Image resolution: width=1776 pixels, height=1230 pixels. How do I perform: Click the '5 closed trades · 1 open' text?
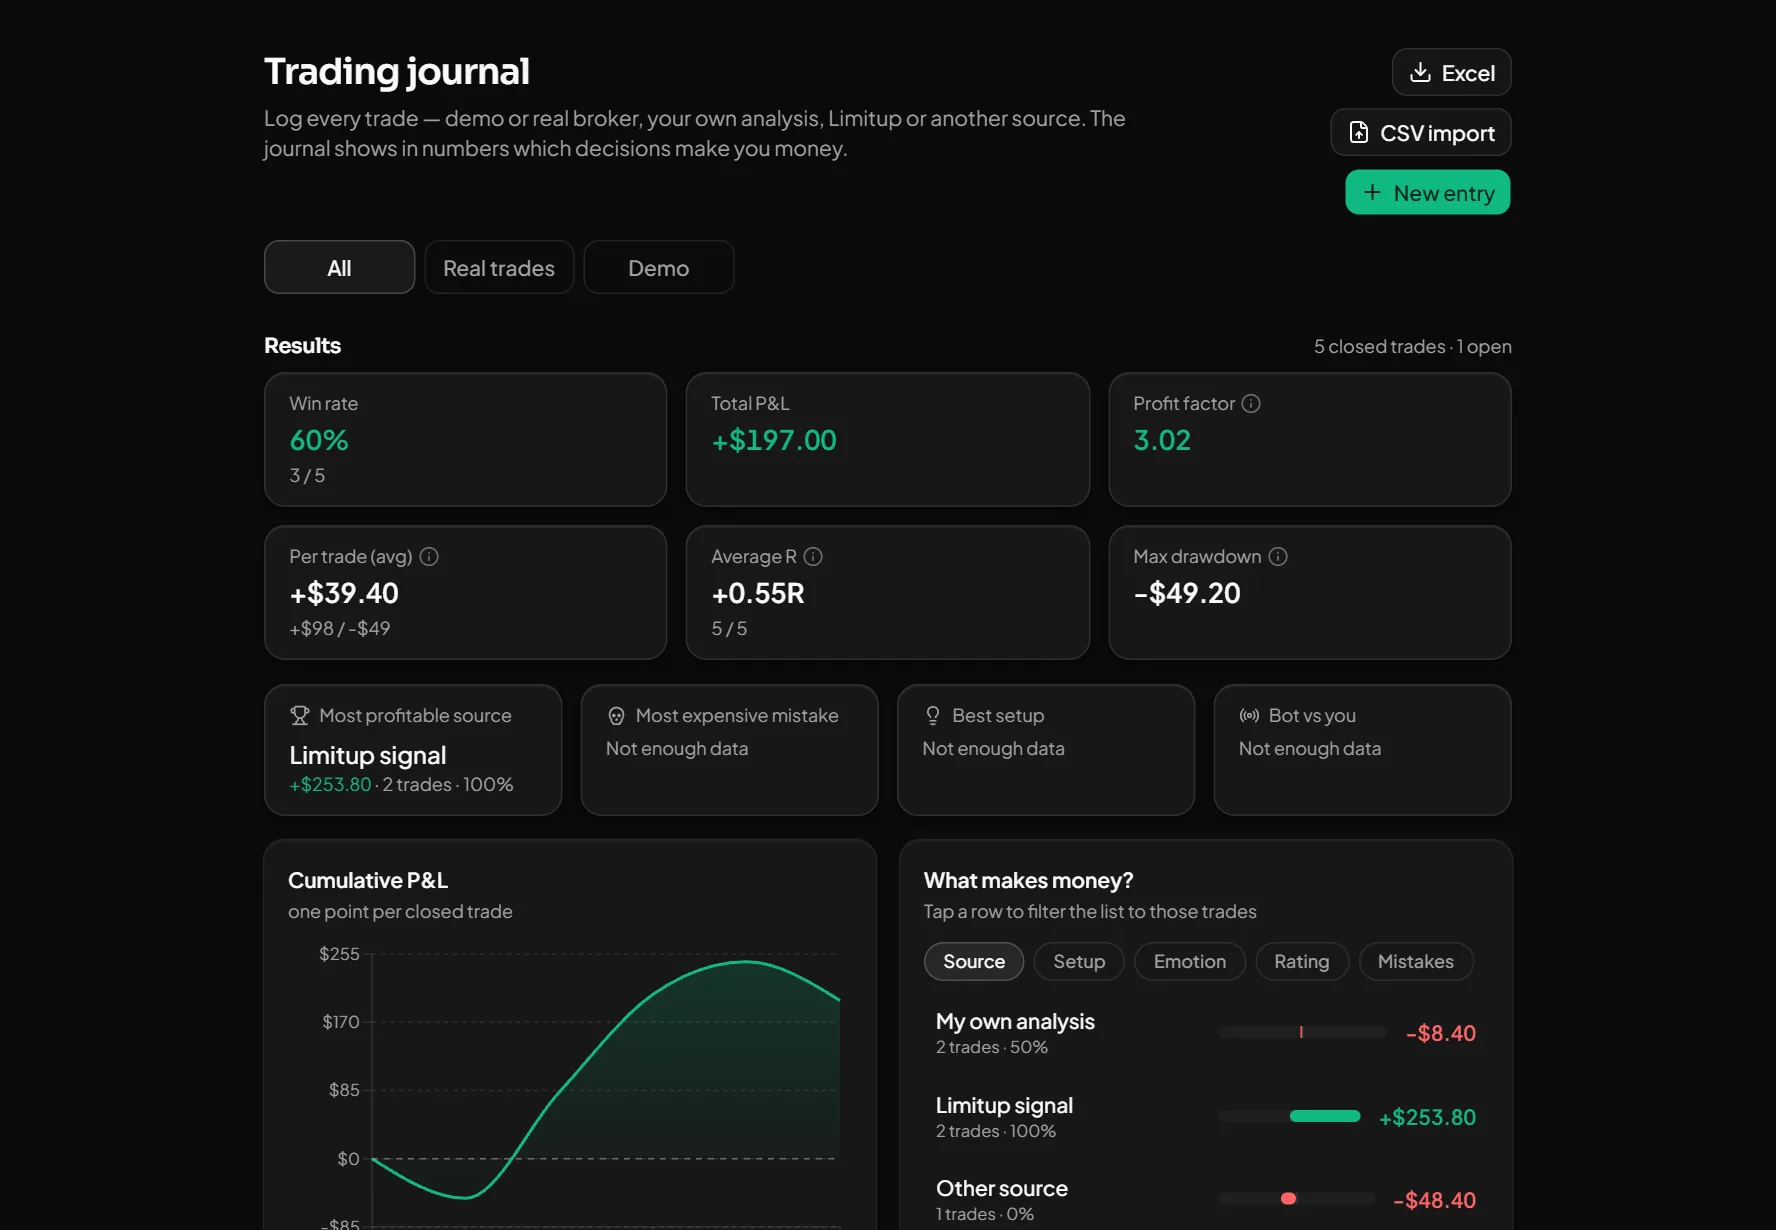click(1412, 346)
